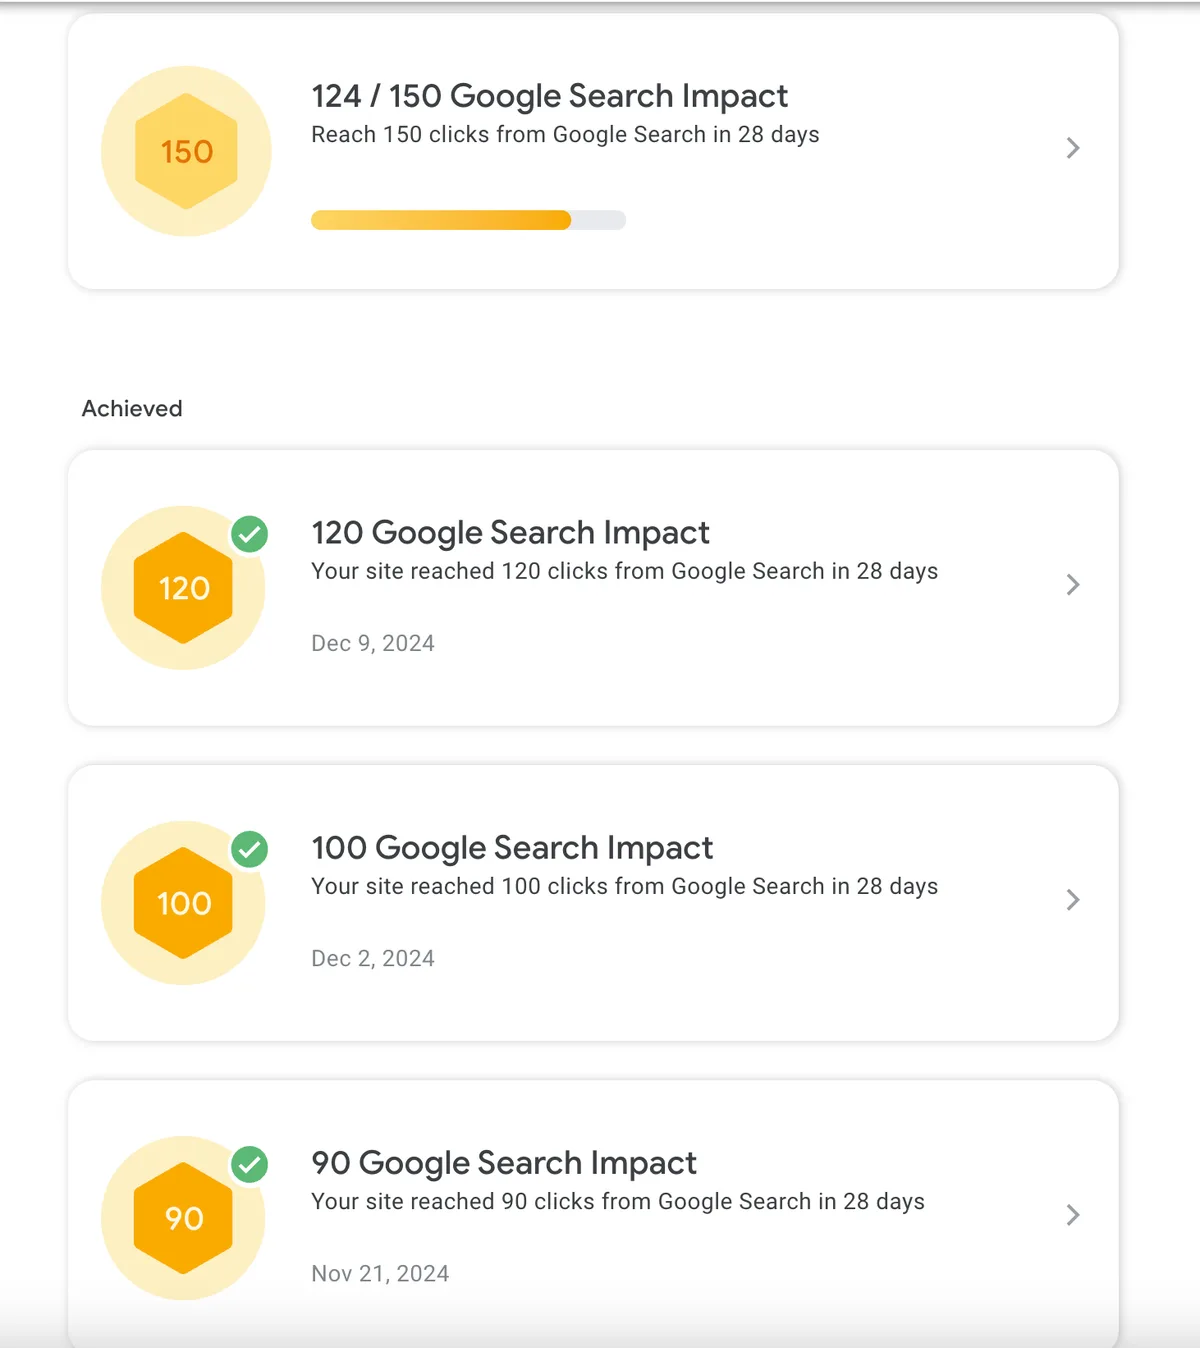Click 'Your site reached 120 clicks' description

(x=625, y=571)
